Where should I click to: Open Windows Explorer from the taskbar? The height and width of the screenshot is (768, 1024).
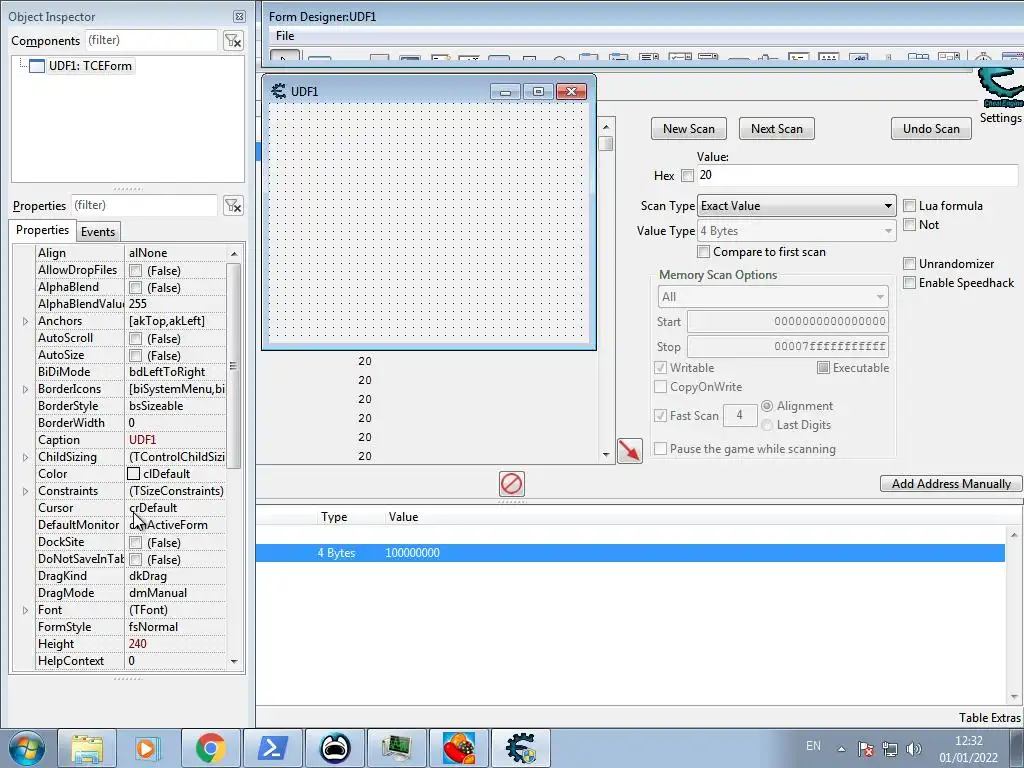87,748
